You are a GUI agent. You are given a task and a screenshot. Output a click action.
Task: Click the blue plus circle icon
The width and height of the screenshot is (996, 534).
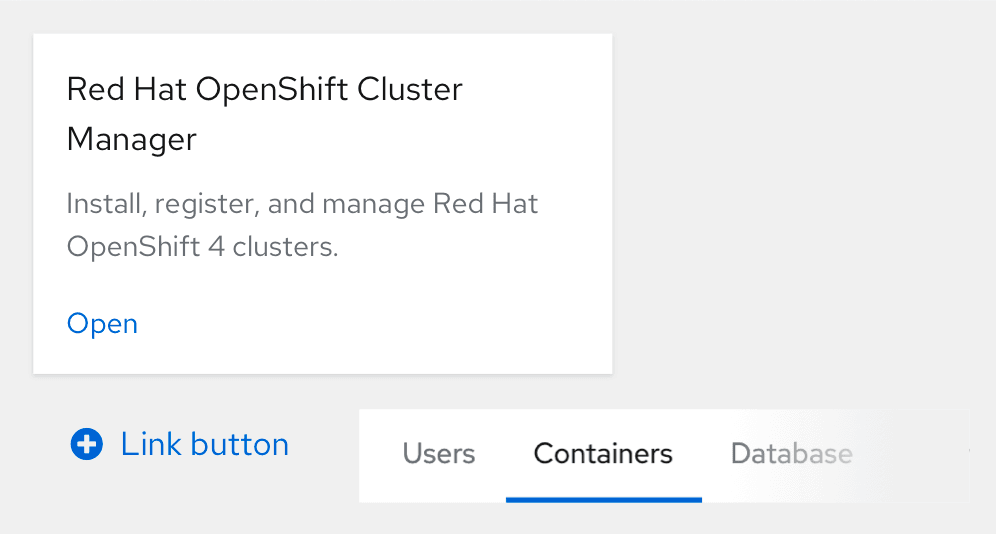[87, 445]
